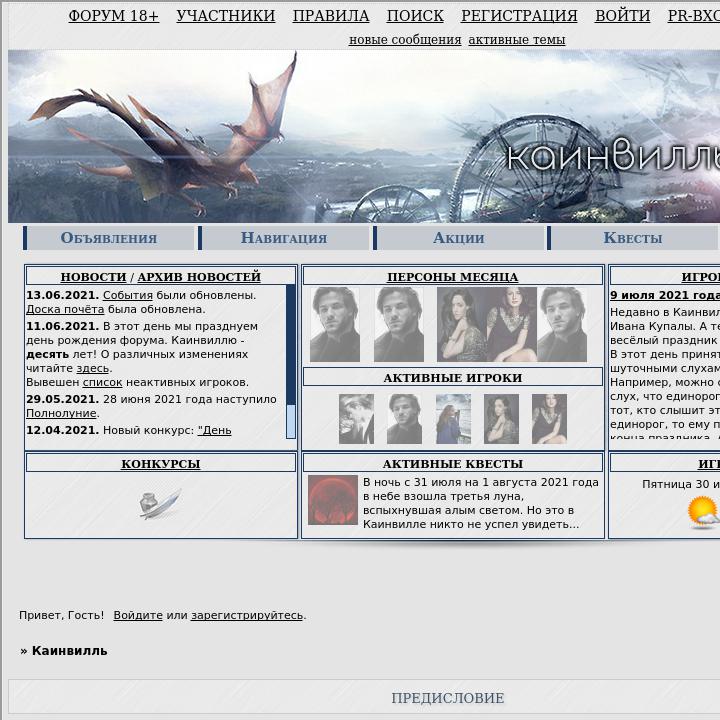720x720 pixels.
Task: Click the two women image in Персоны месяца
Action: click(x=487, y=324)
